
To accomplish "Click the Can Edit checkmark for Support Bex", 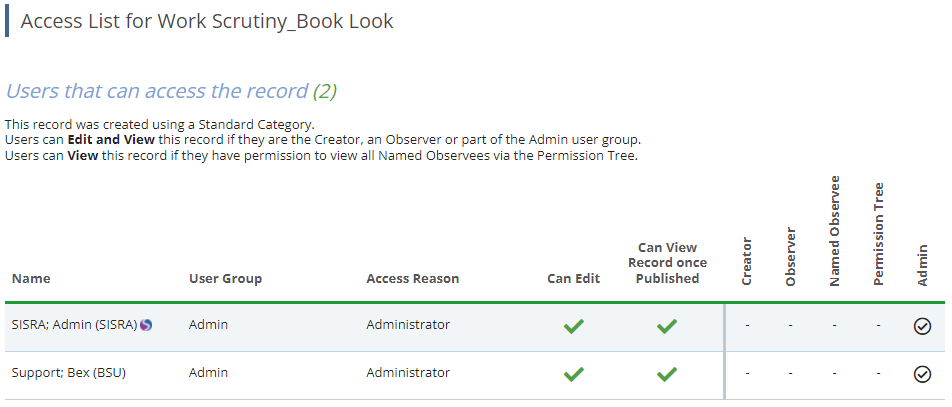I will point(574,374).
